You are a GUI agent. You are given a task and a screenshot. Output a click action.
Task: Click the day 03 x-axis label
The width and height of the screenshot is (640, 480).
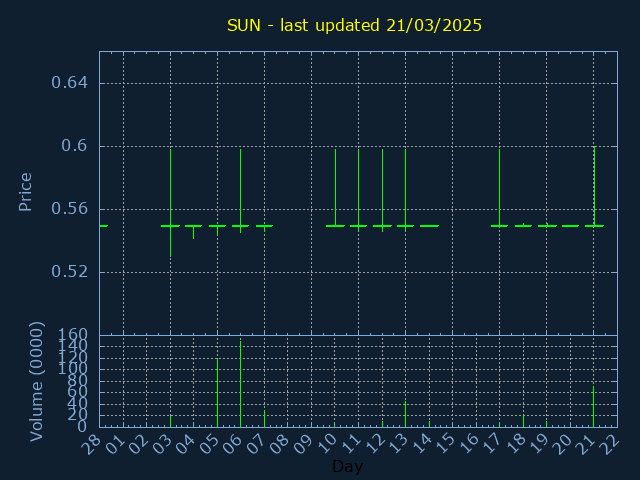click(162, 444)
